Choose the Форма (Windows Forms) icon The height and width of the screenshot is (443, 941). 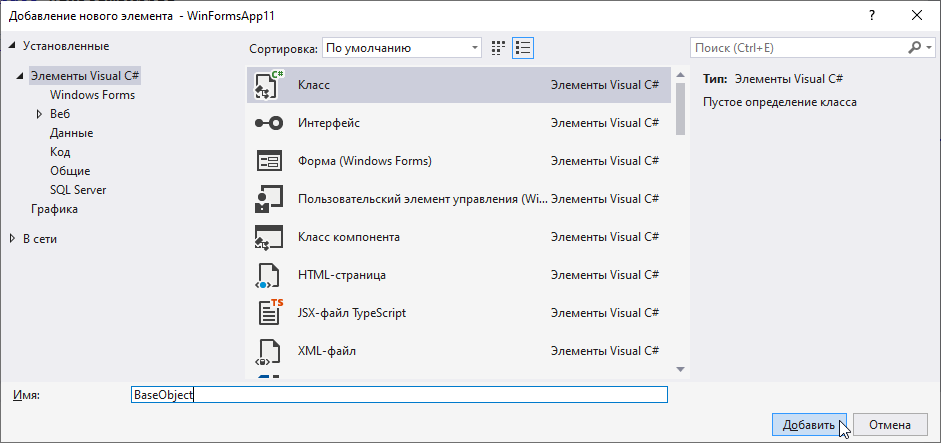269,161
